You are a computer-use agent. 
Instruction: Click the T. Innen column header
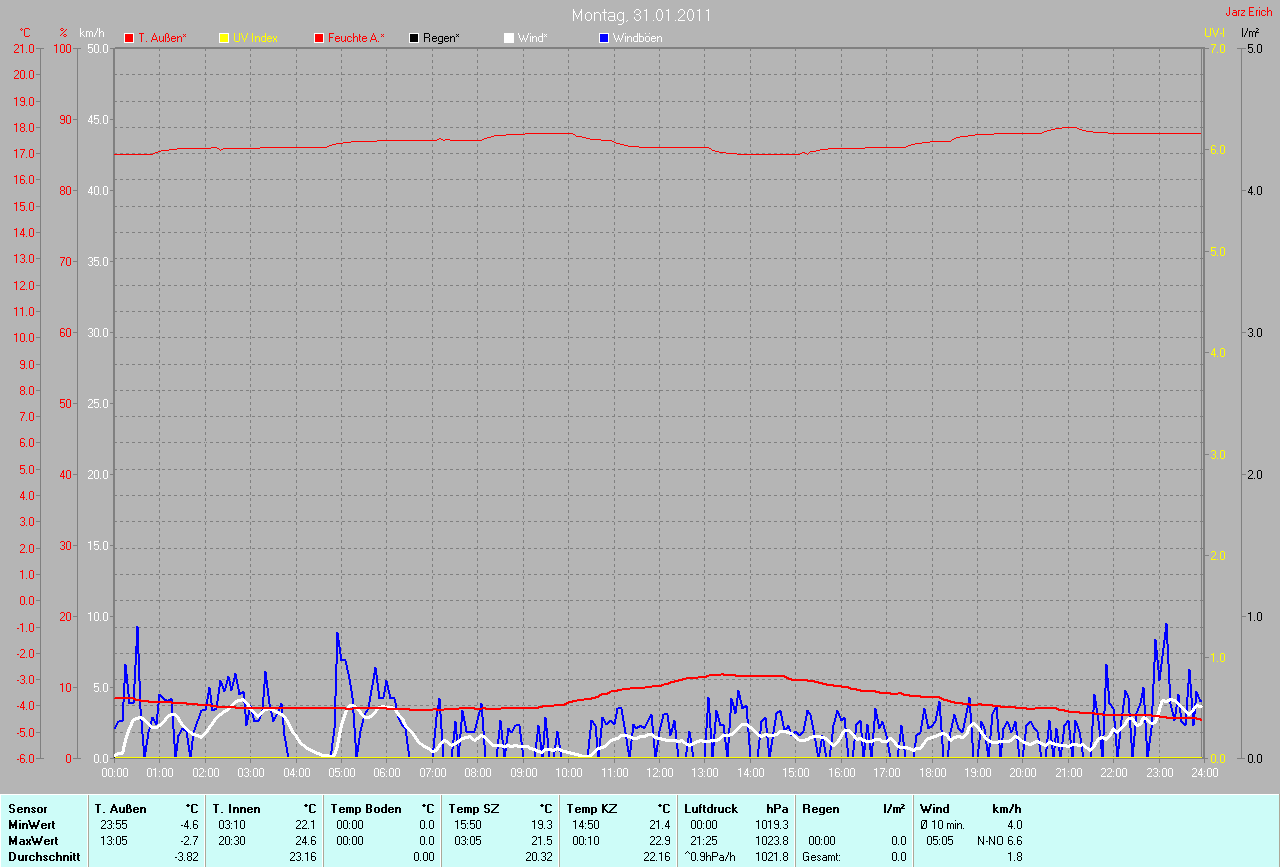pos(236,809)
